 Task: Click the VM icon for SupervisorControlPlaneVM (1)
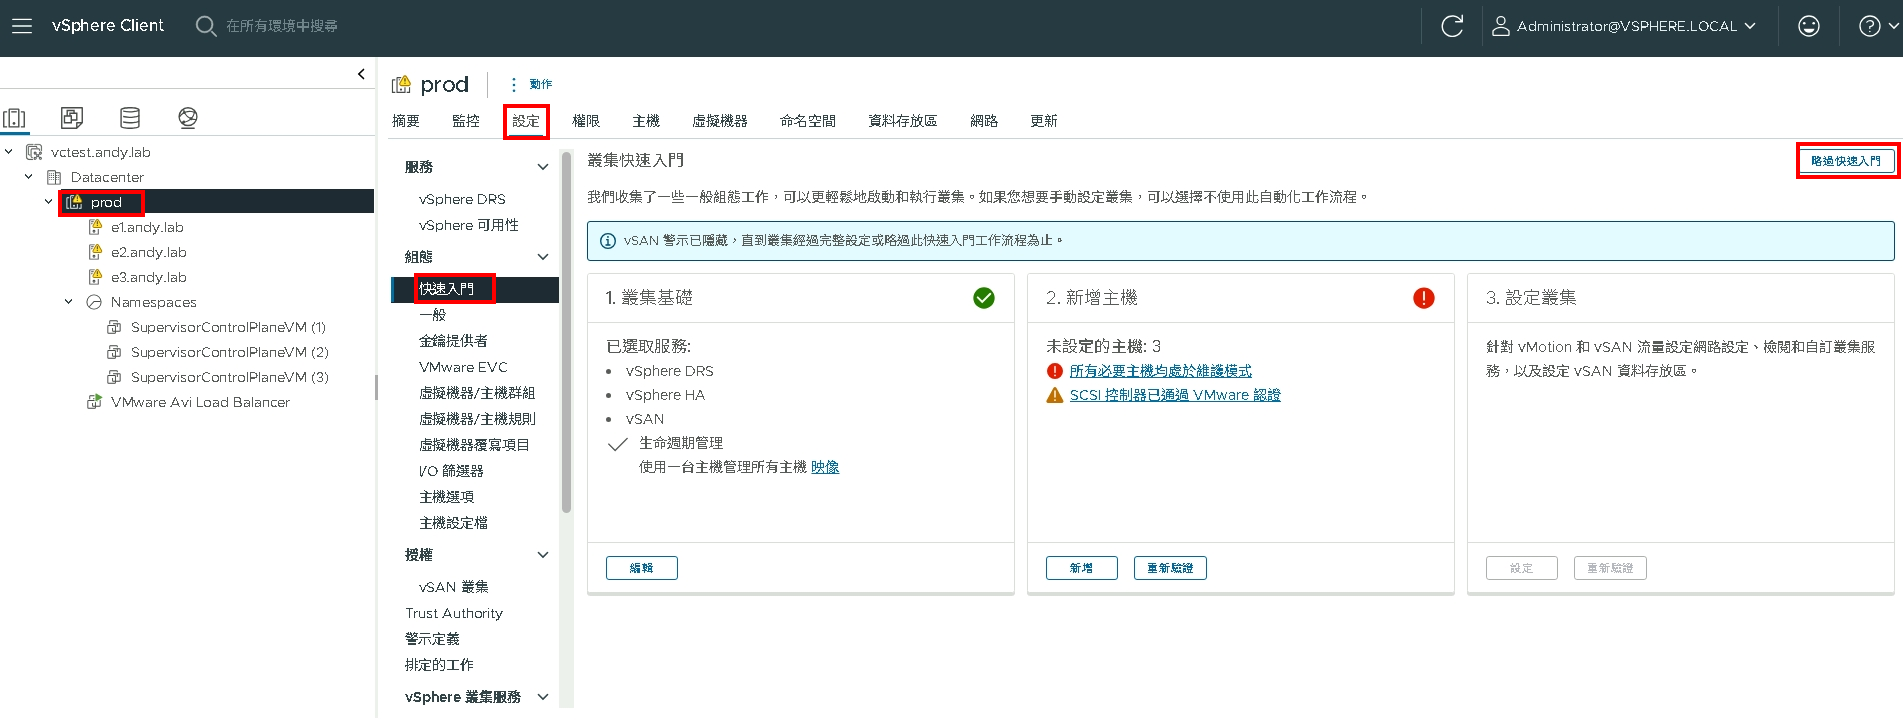tap(114, 327)
